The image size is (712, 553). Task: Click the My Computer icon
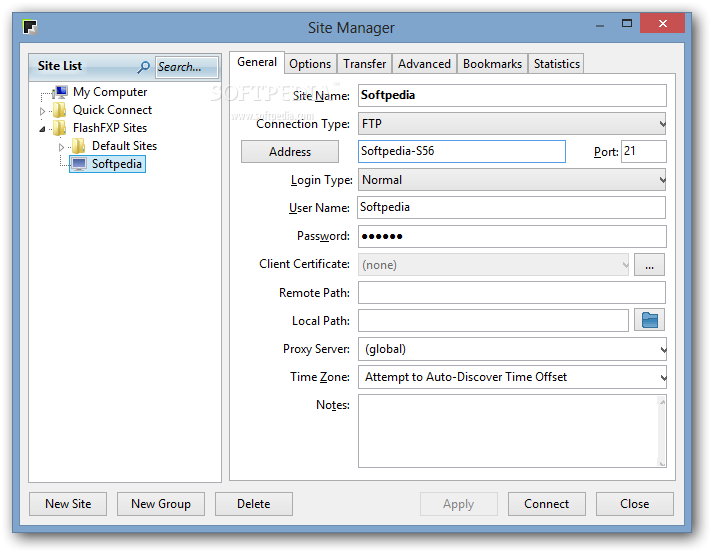(x=60, y=92)
